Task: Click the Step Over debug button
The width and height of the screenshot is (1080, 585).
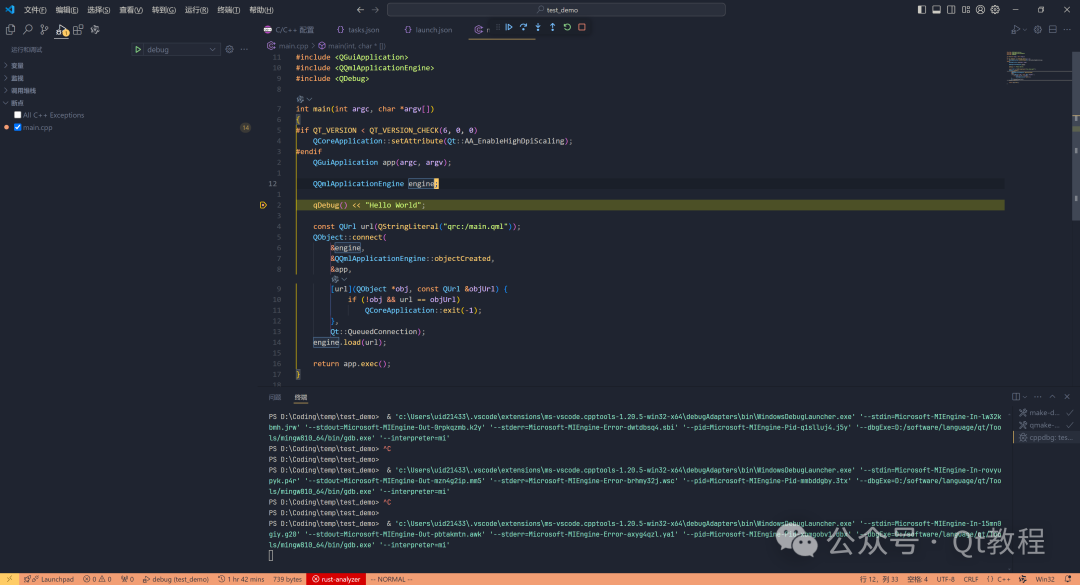Action: 523,27
